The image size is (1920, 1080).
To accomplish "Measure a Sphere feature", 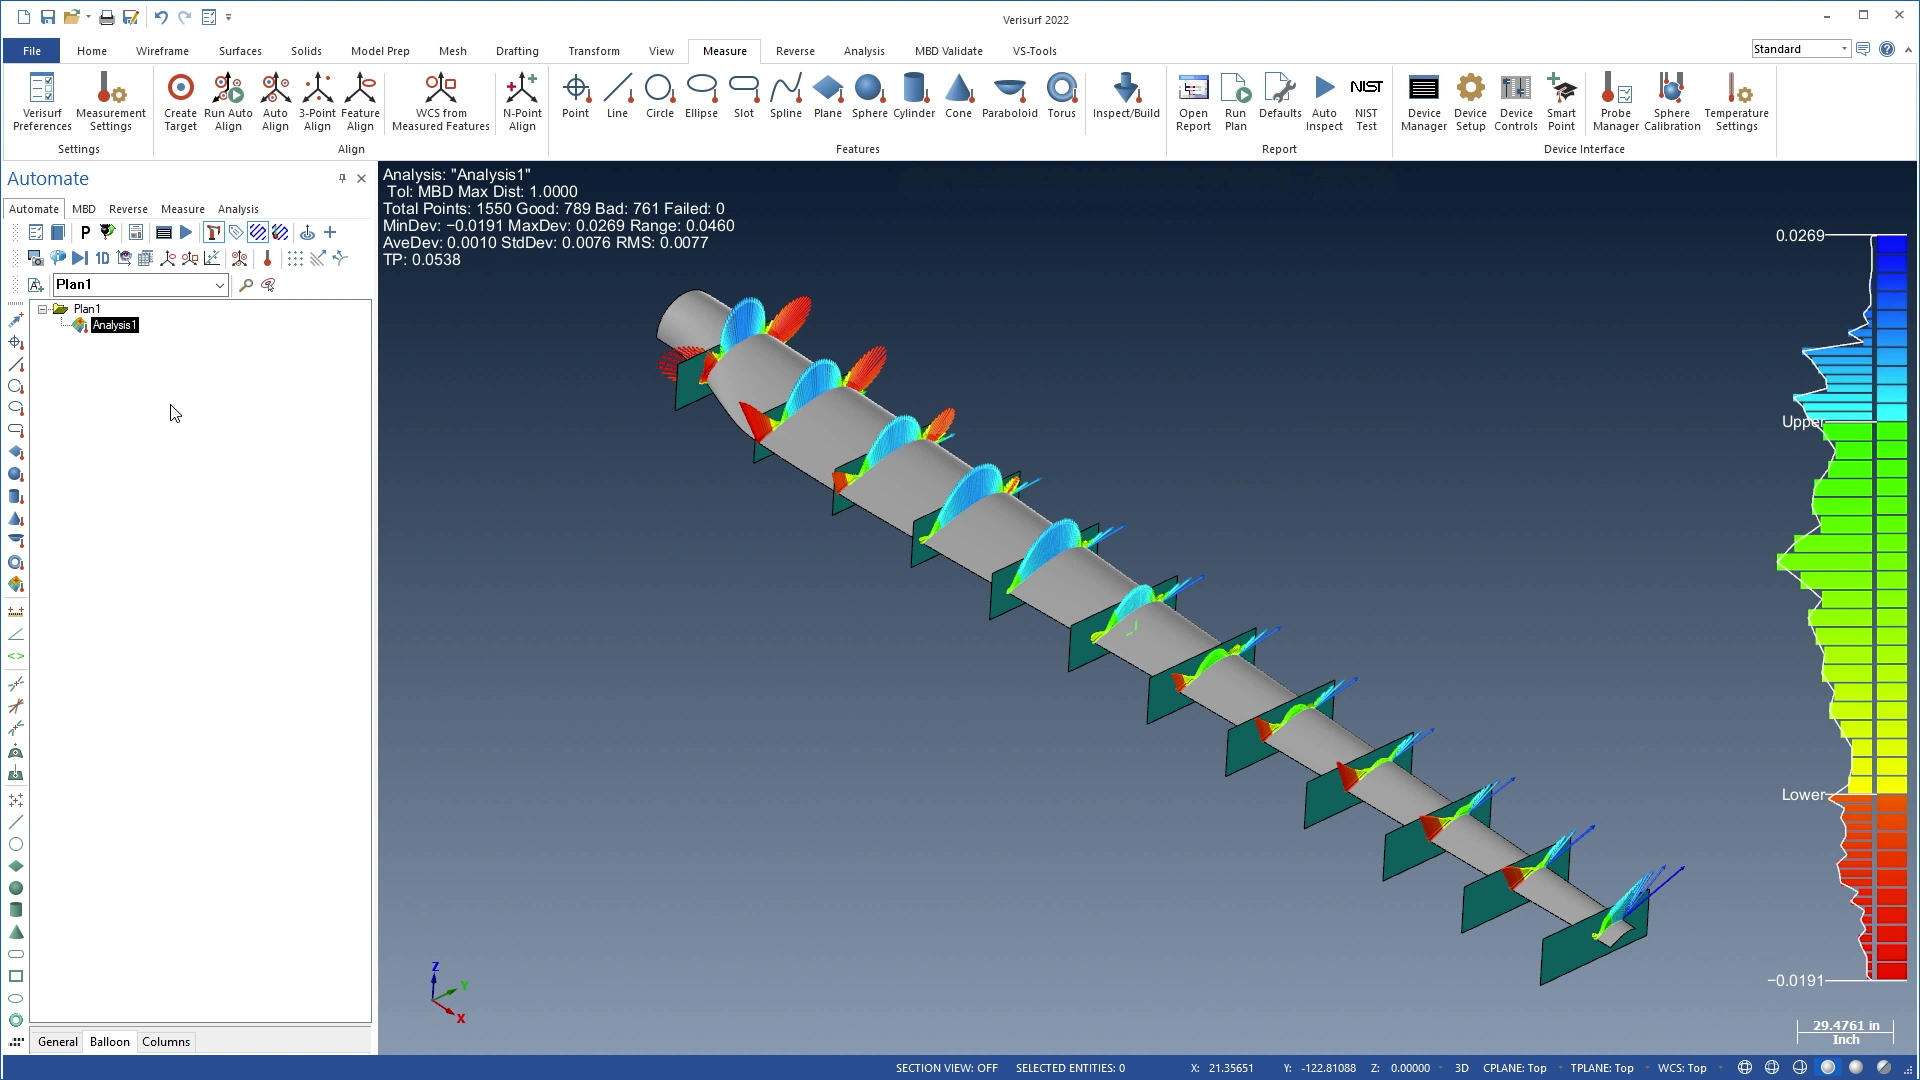I will [870, 96].
